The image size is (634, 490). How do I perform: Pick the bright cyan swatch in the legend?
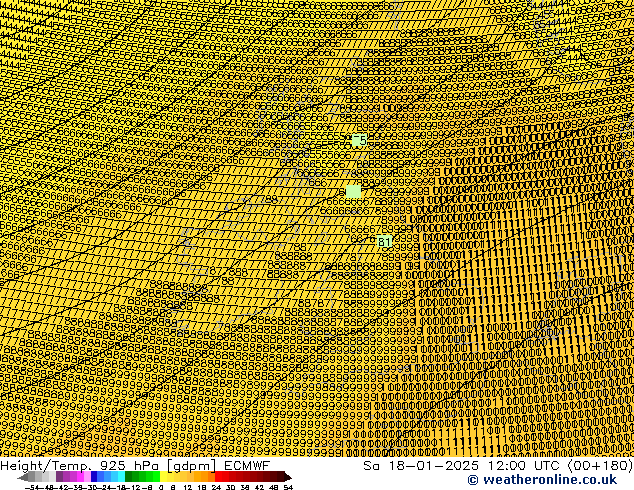click(x=121, y=477)
